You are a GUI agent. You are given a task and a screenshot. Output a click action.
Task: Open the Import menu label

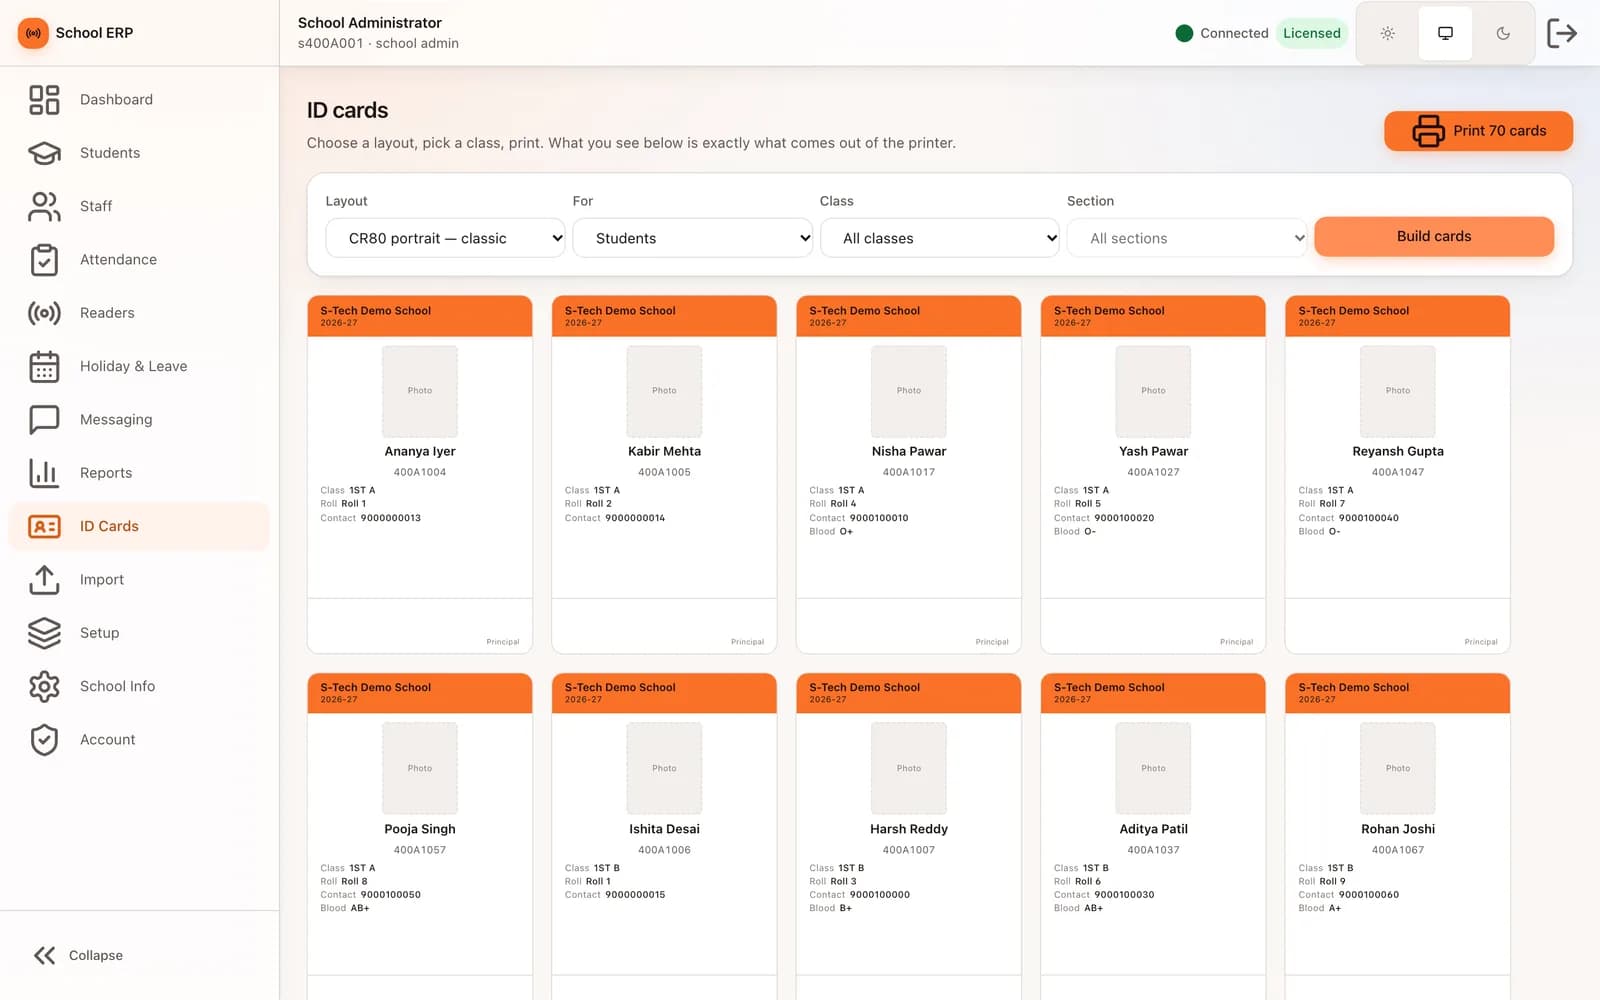102,580
